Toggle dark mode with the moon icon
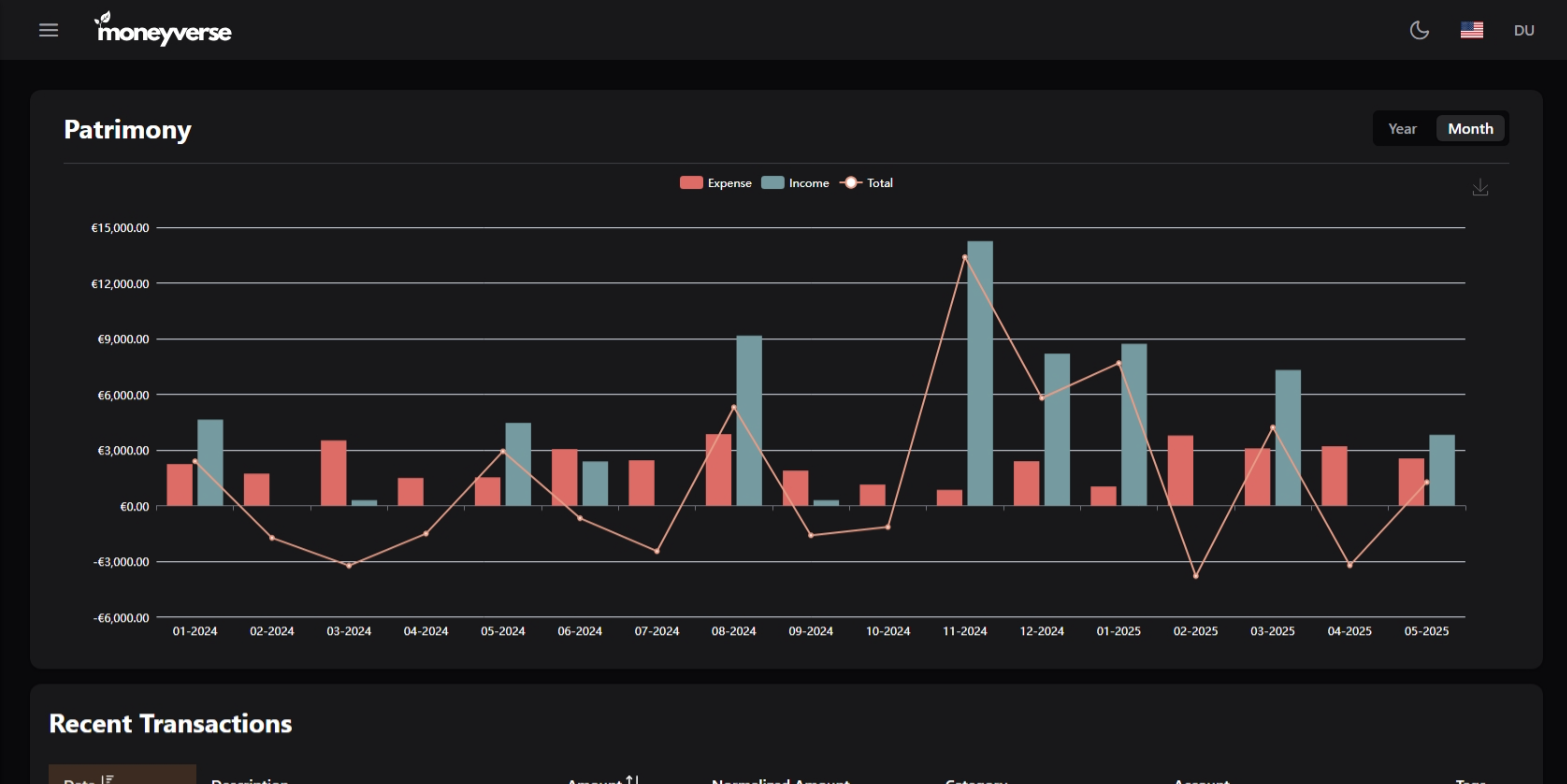This screenshot has height=784, width=1567. [x=1419, y=30]
